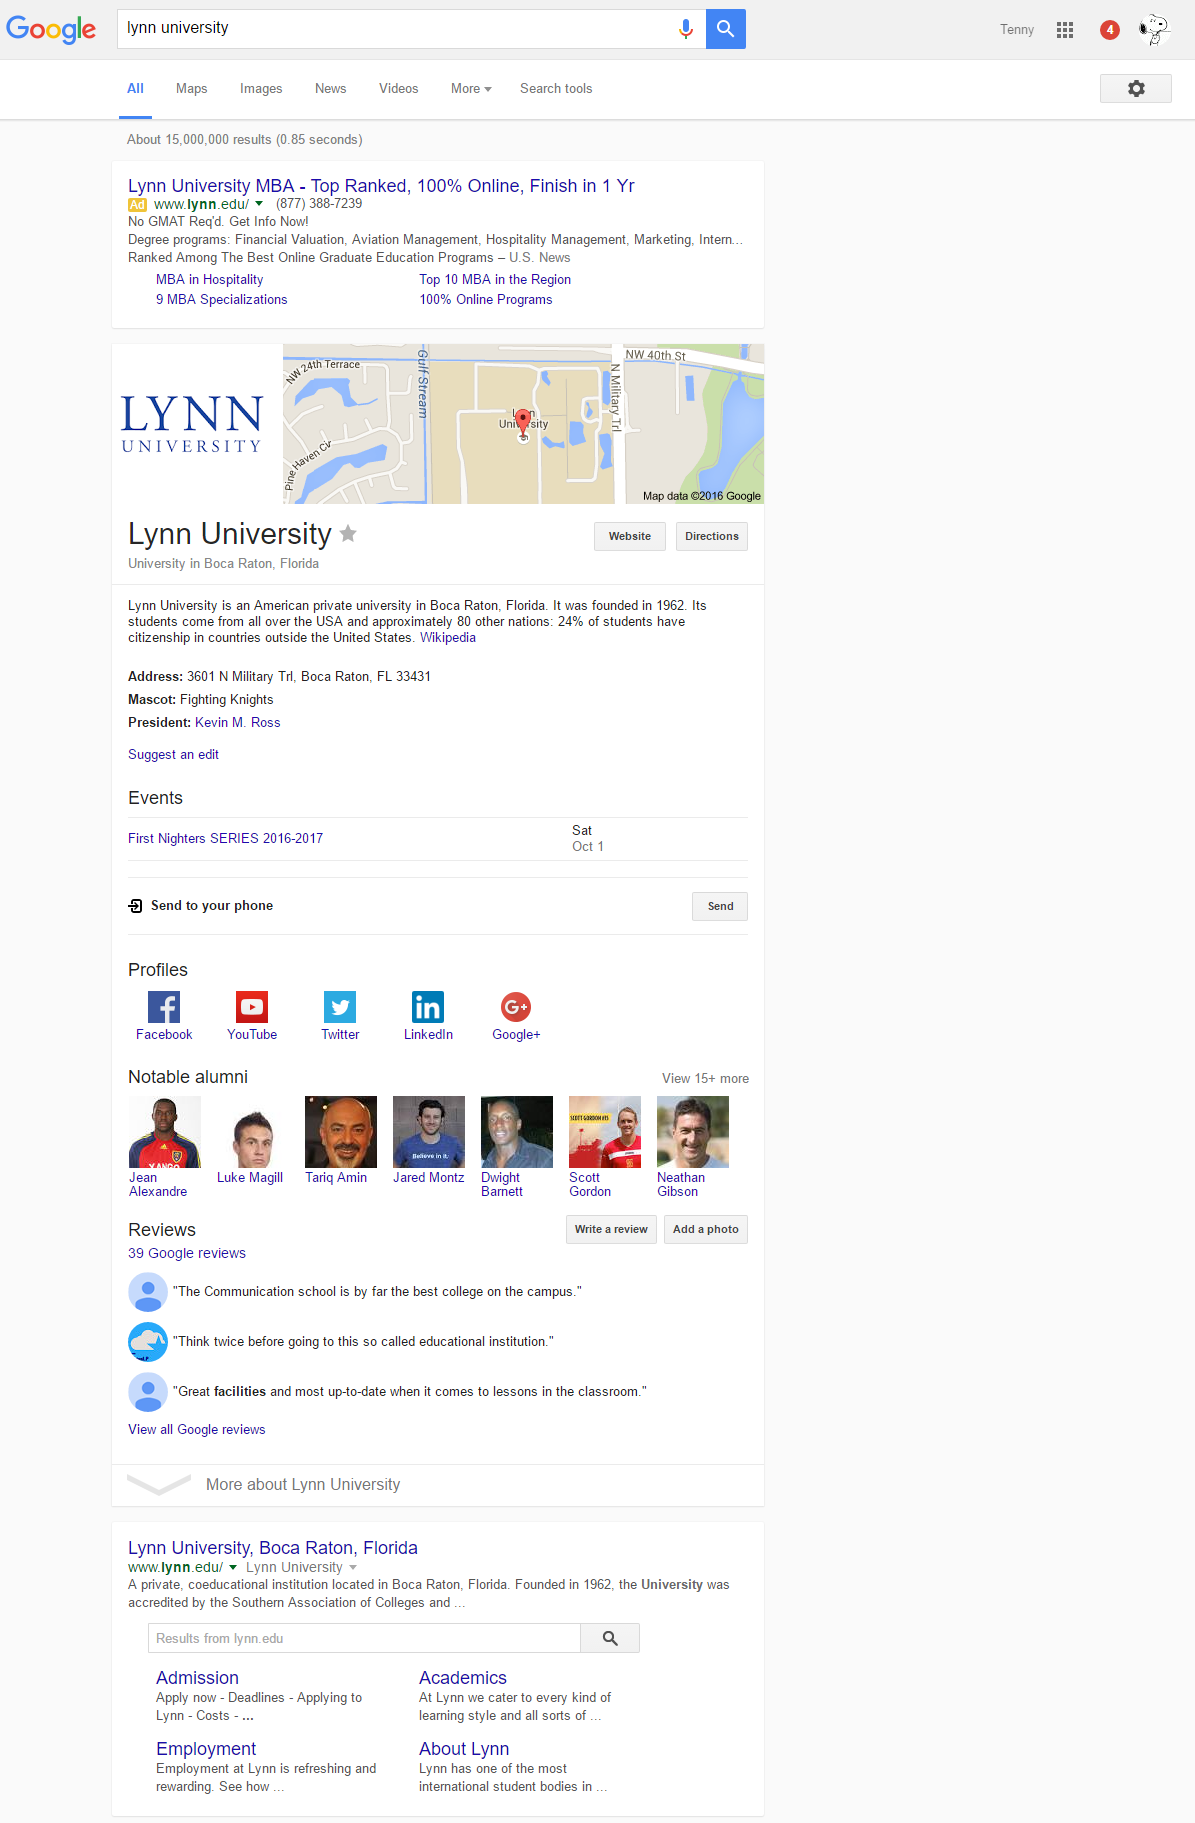
Task: Open Lynn University Google+ profile
Action: (516, 1007)
